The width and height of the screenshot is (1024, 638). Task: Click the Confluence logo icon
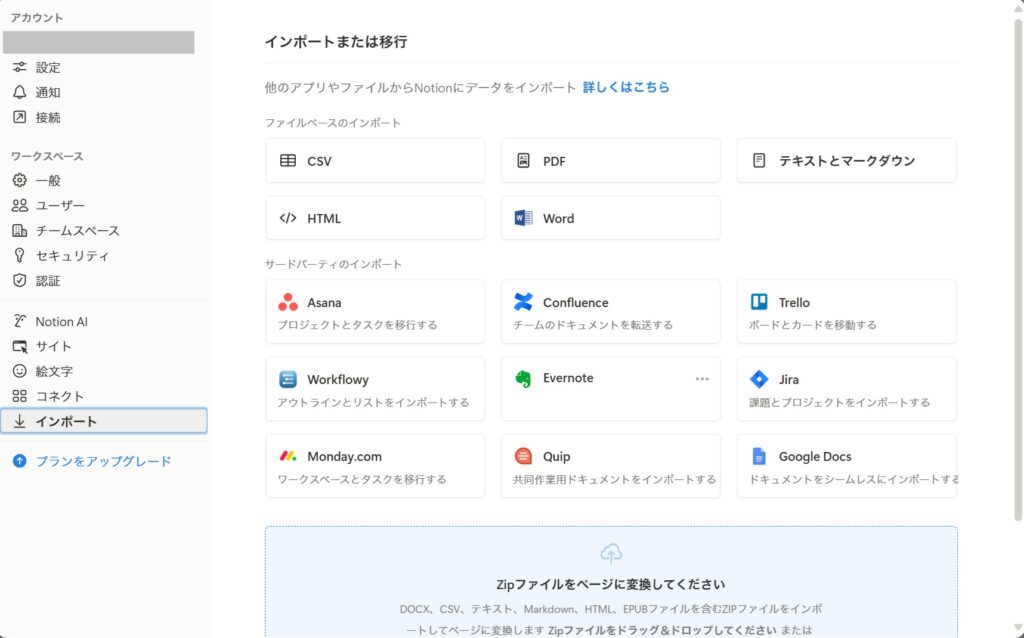523,302
